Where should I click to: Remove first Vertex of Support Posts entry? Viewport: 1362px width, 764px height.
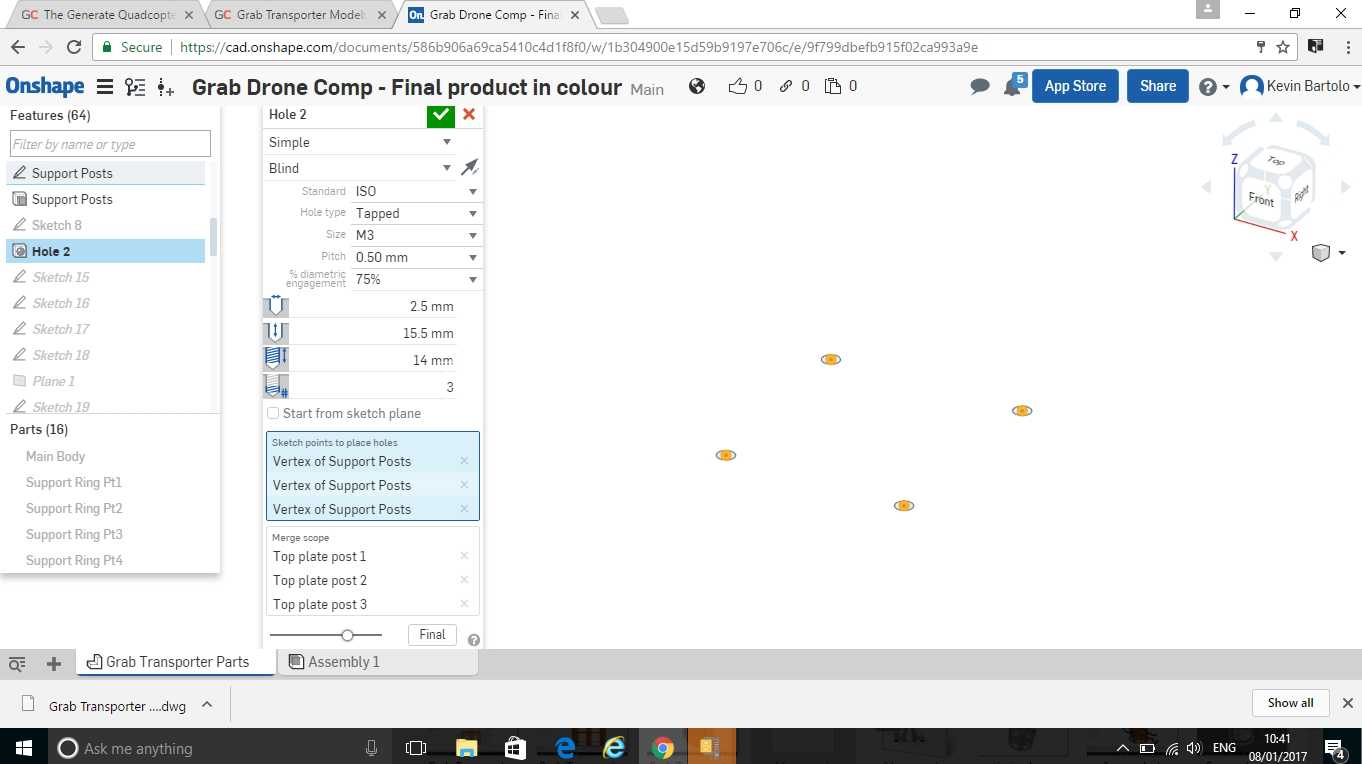(464, 461)
